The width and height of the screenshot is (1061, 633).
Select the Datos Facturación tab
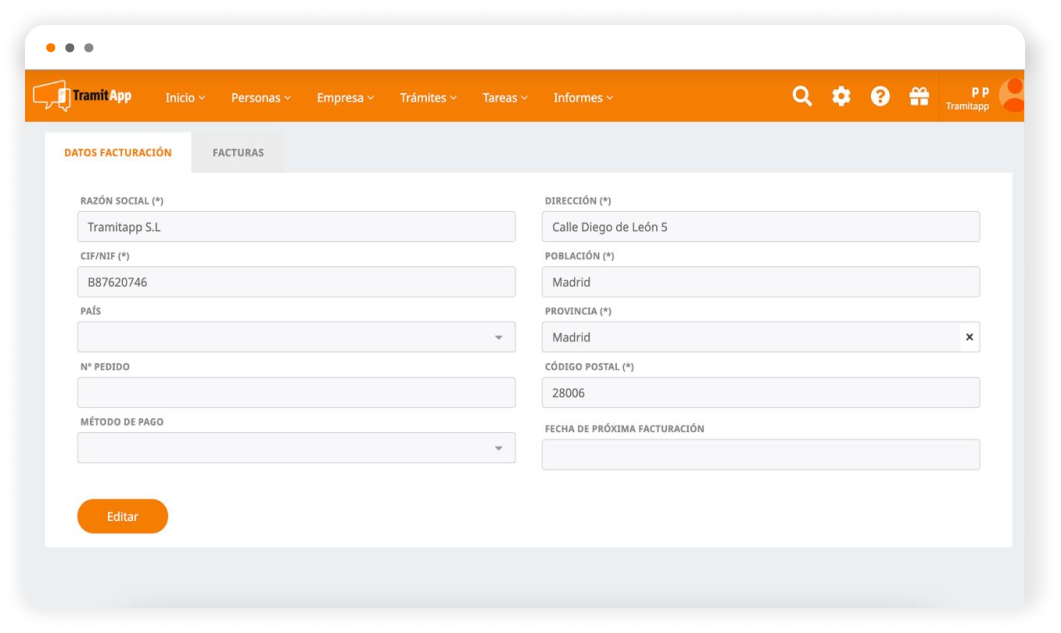pyautogui.click(x=118, y=153)
